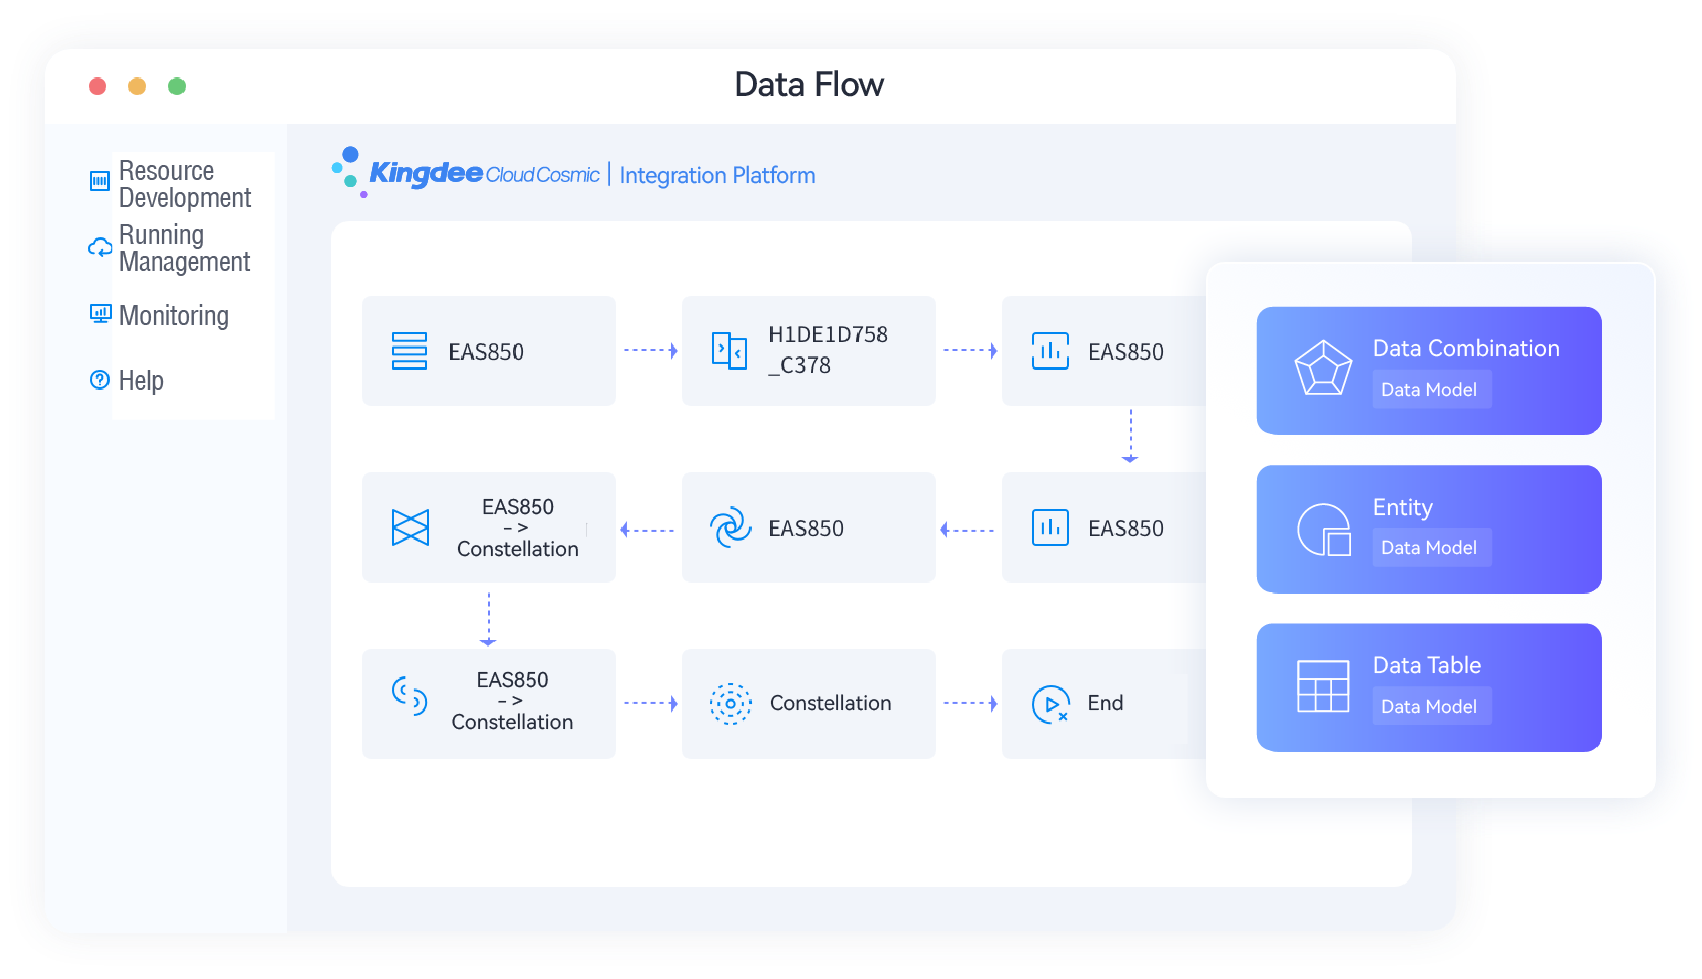The width and height of the screenshot is (1702, 979).
Task: Click the Running Management cloud icon
Action: click(x=100, y=247)
